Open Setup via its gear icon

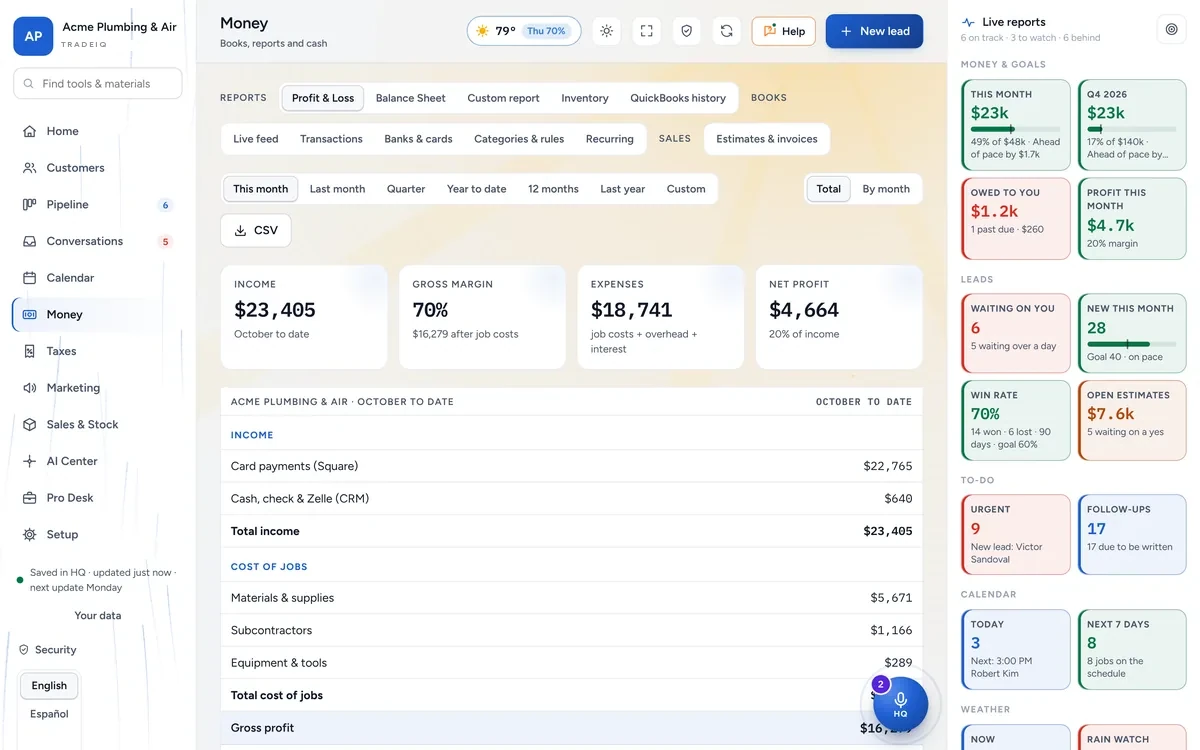(x=29, y=534)
